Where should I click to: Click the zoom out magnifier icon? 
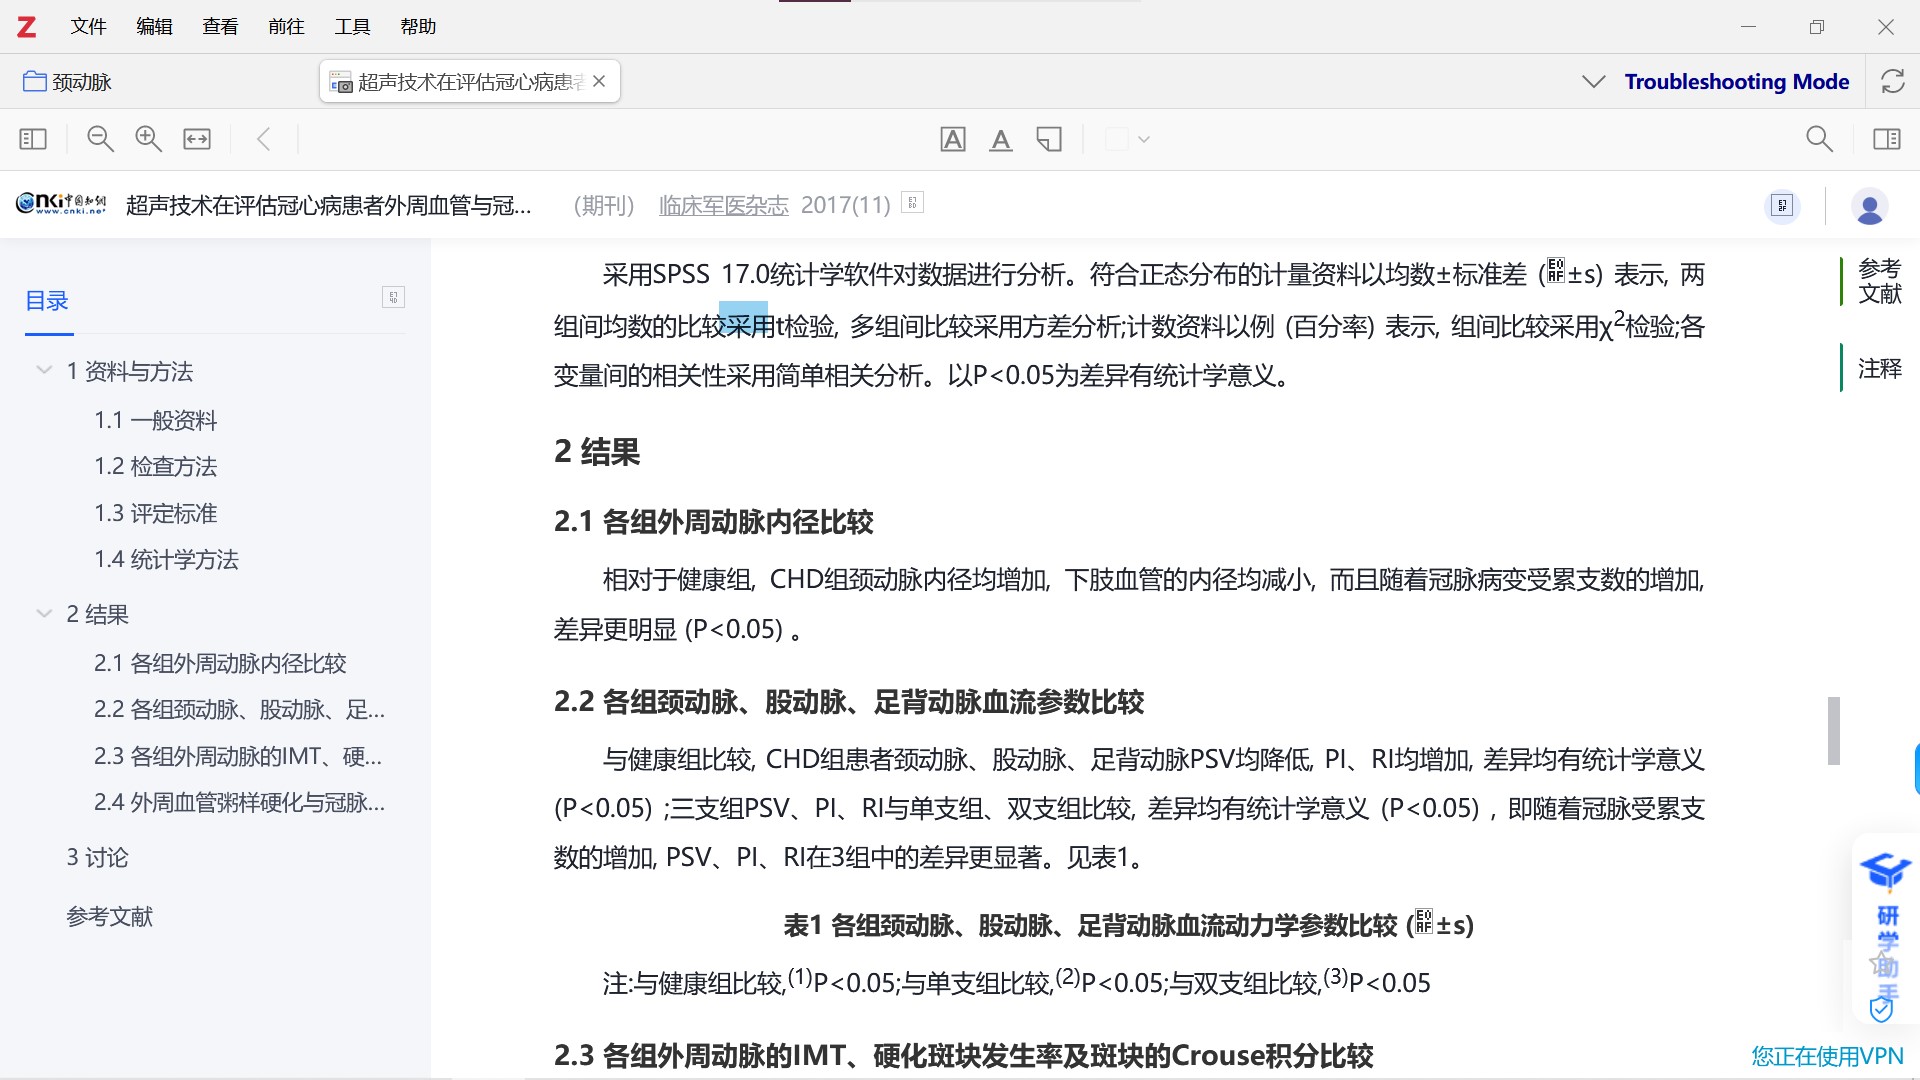click(100, 139)
